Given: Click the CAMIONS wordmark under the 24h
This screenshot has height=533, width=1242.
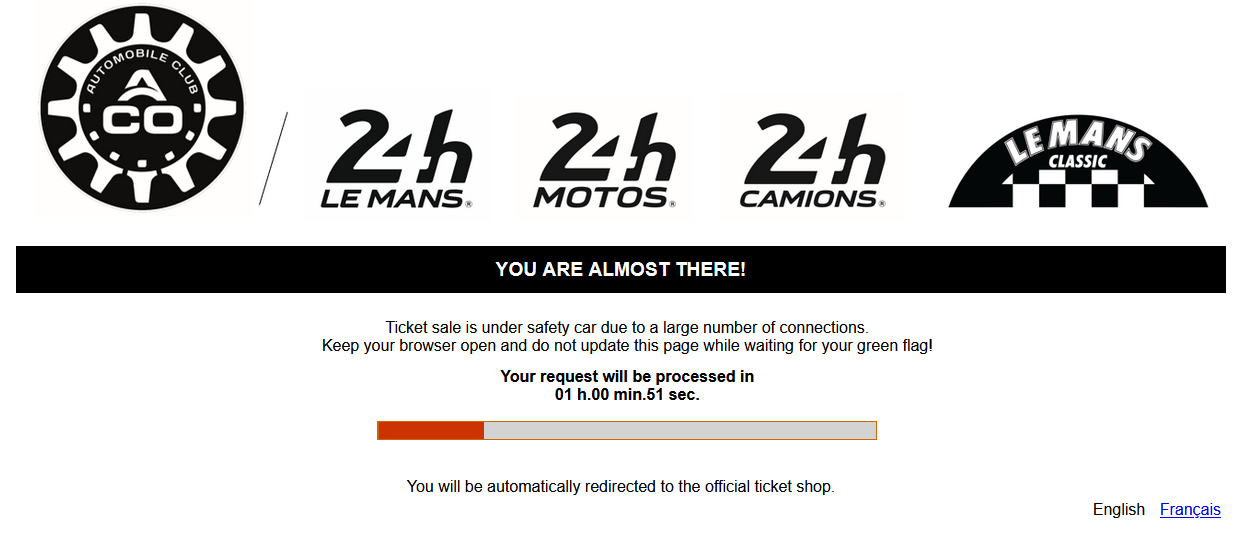Looking at the screenshot, I should click(808, 198).
